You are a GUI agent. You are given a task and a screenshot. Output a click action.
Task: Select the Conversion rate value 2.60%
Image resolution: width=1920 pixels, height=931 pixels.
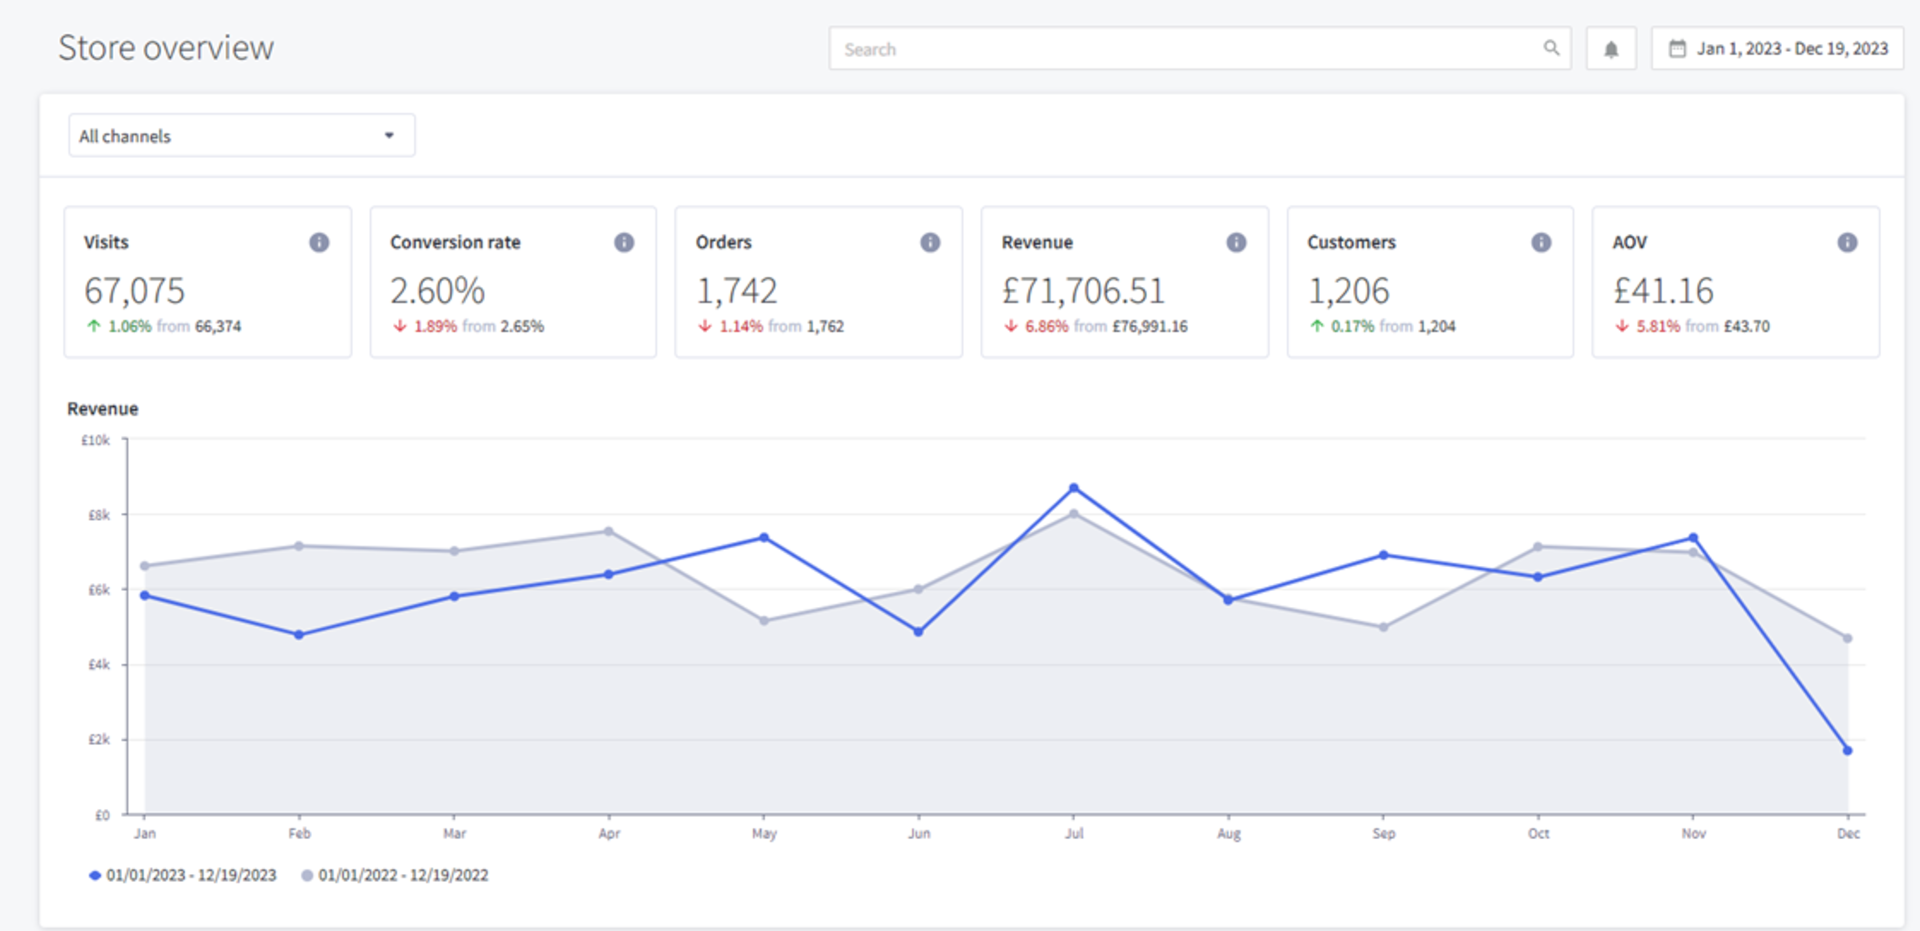coord(437,291)
